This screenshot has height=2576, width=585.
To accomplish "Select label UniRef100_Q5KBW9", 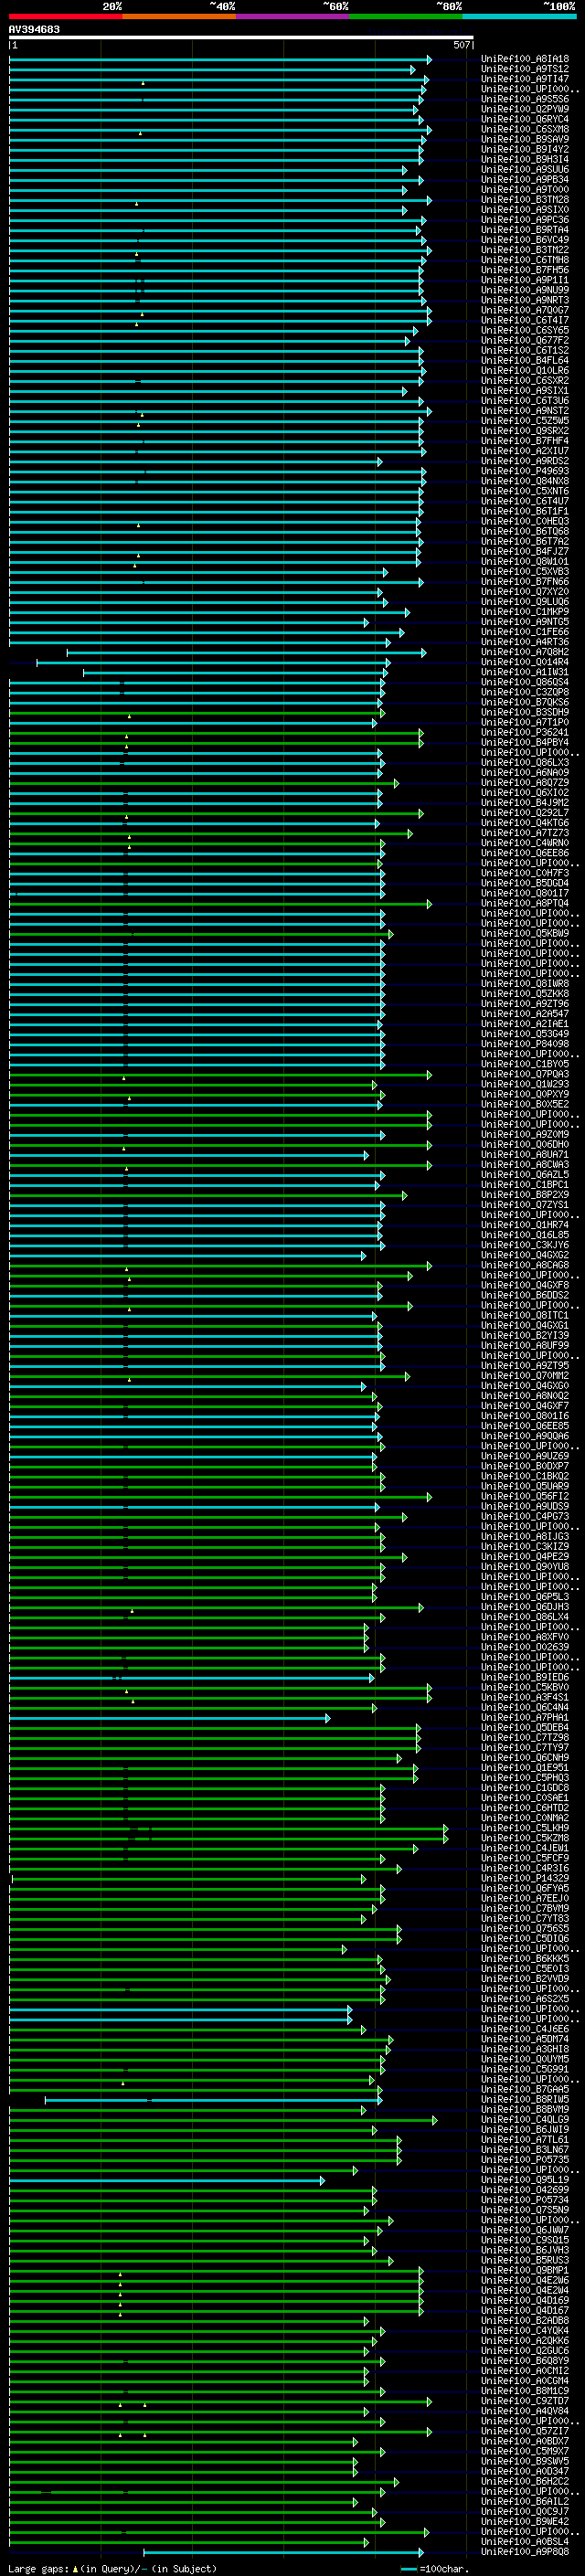I will pos(525,934).
